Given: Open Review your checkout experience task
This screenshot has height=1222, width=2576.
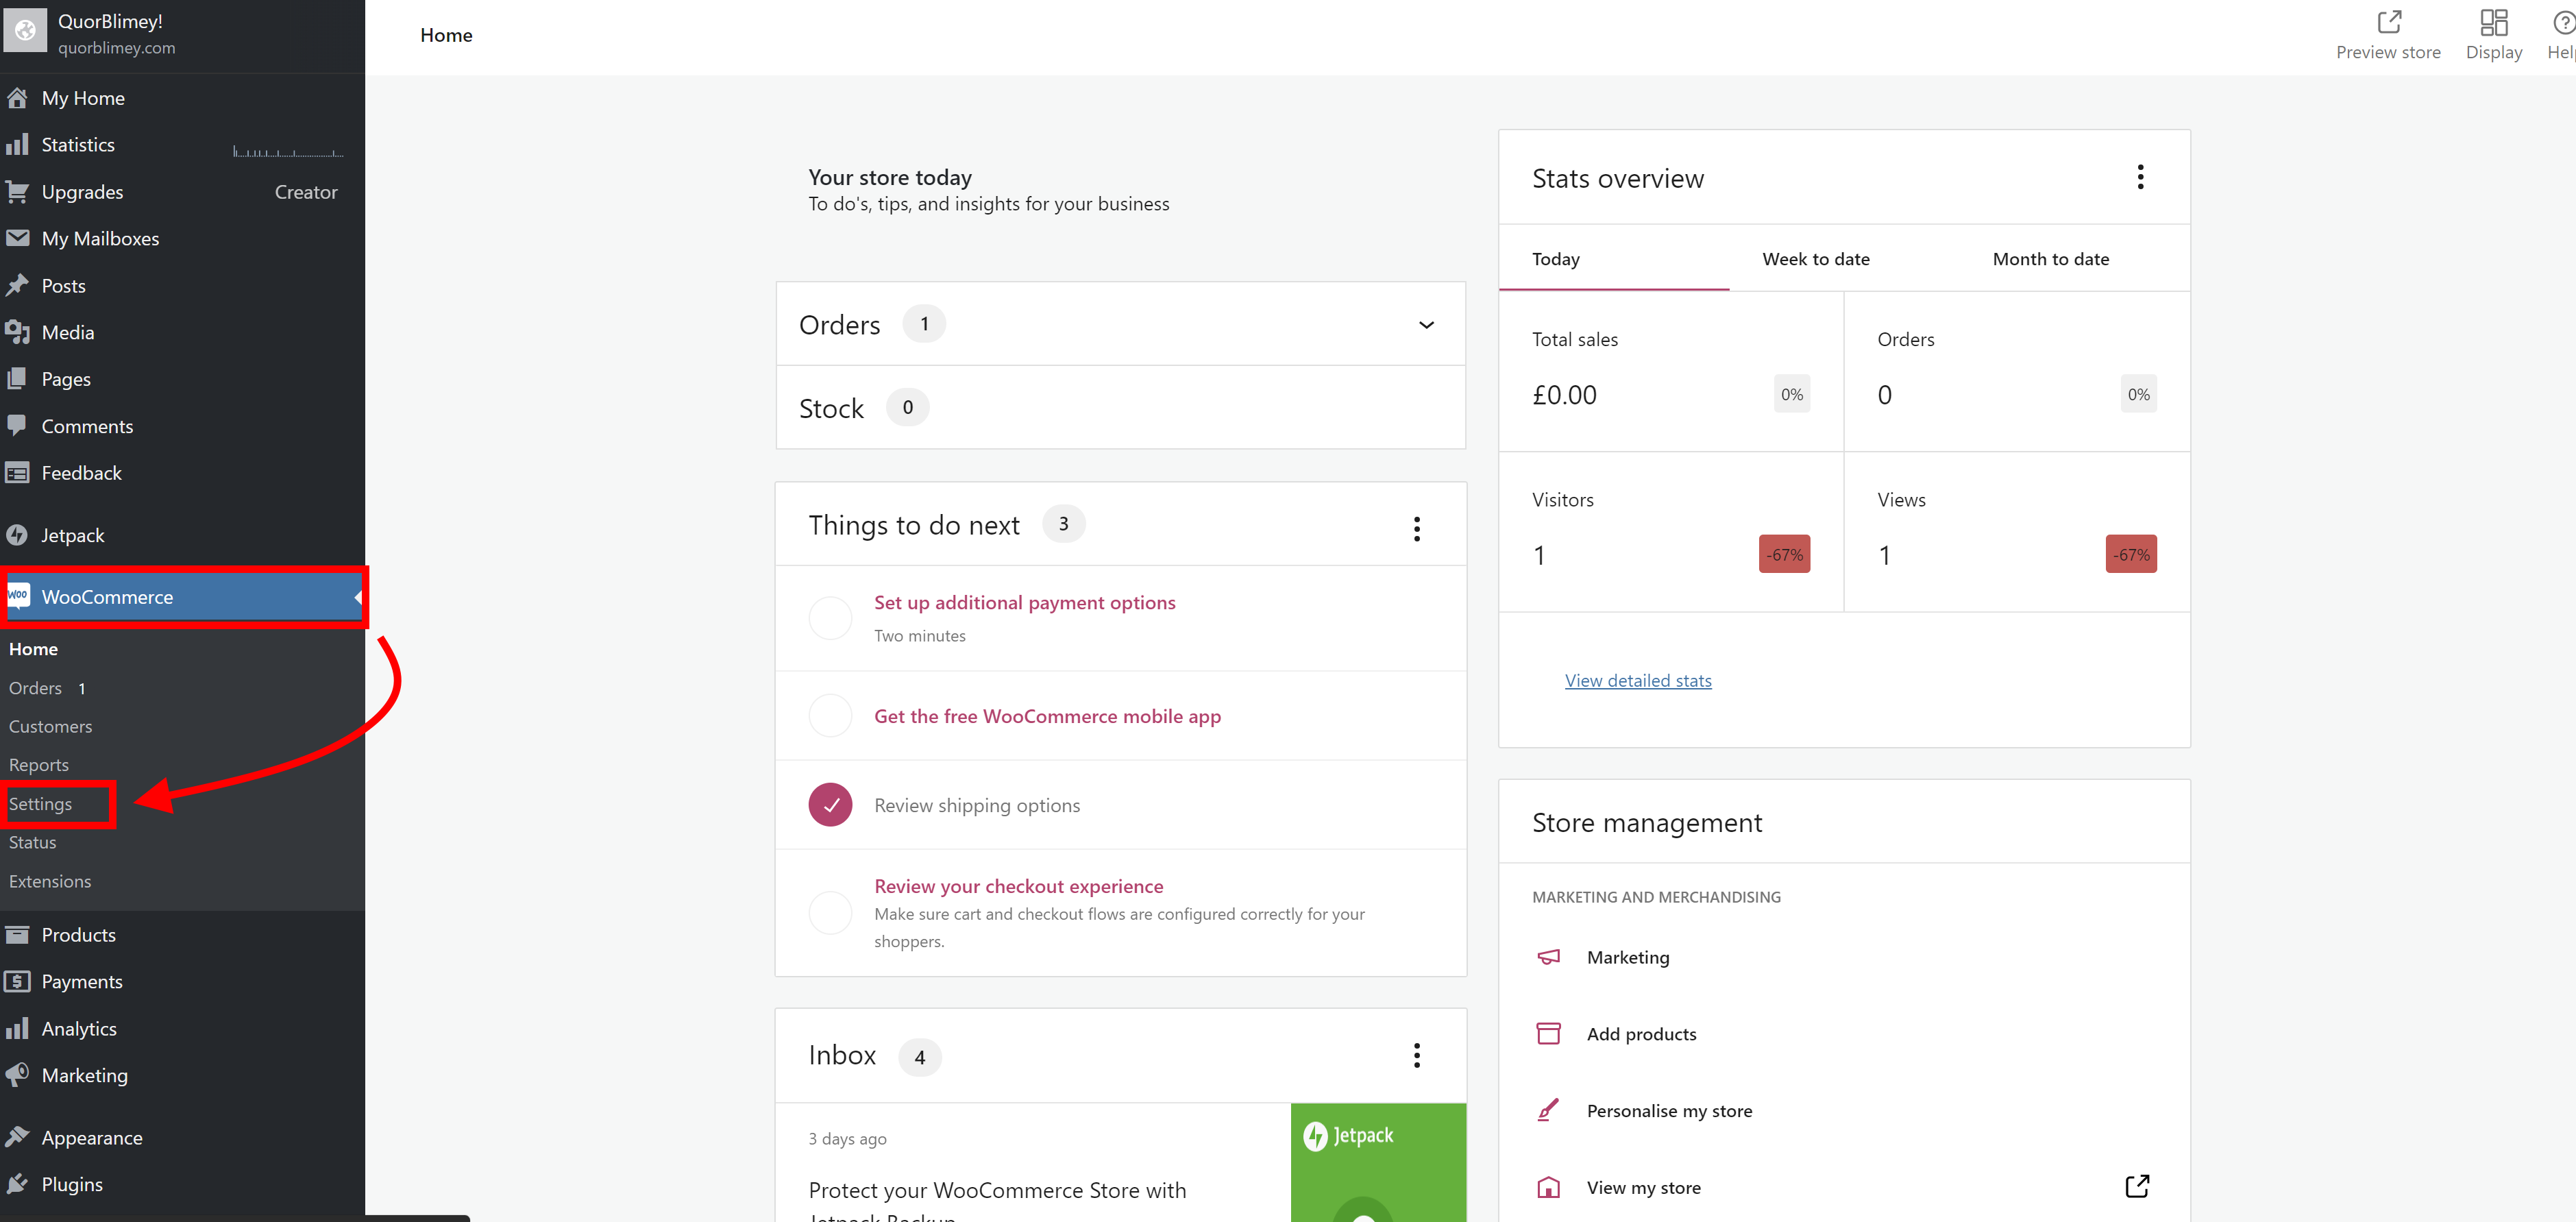Looking at the screenshot, I should [x=1018, y=886].
